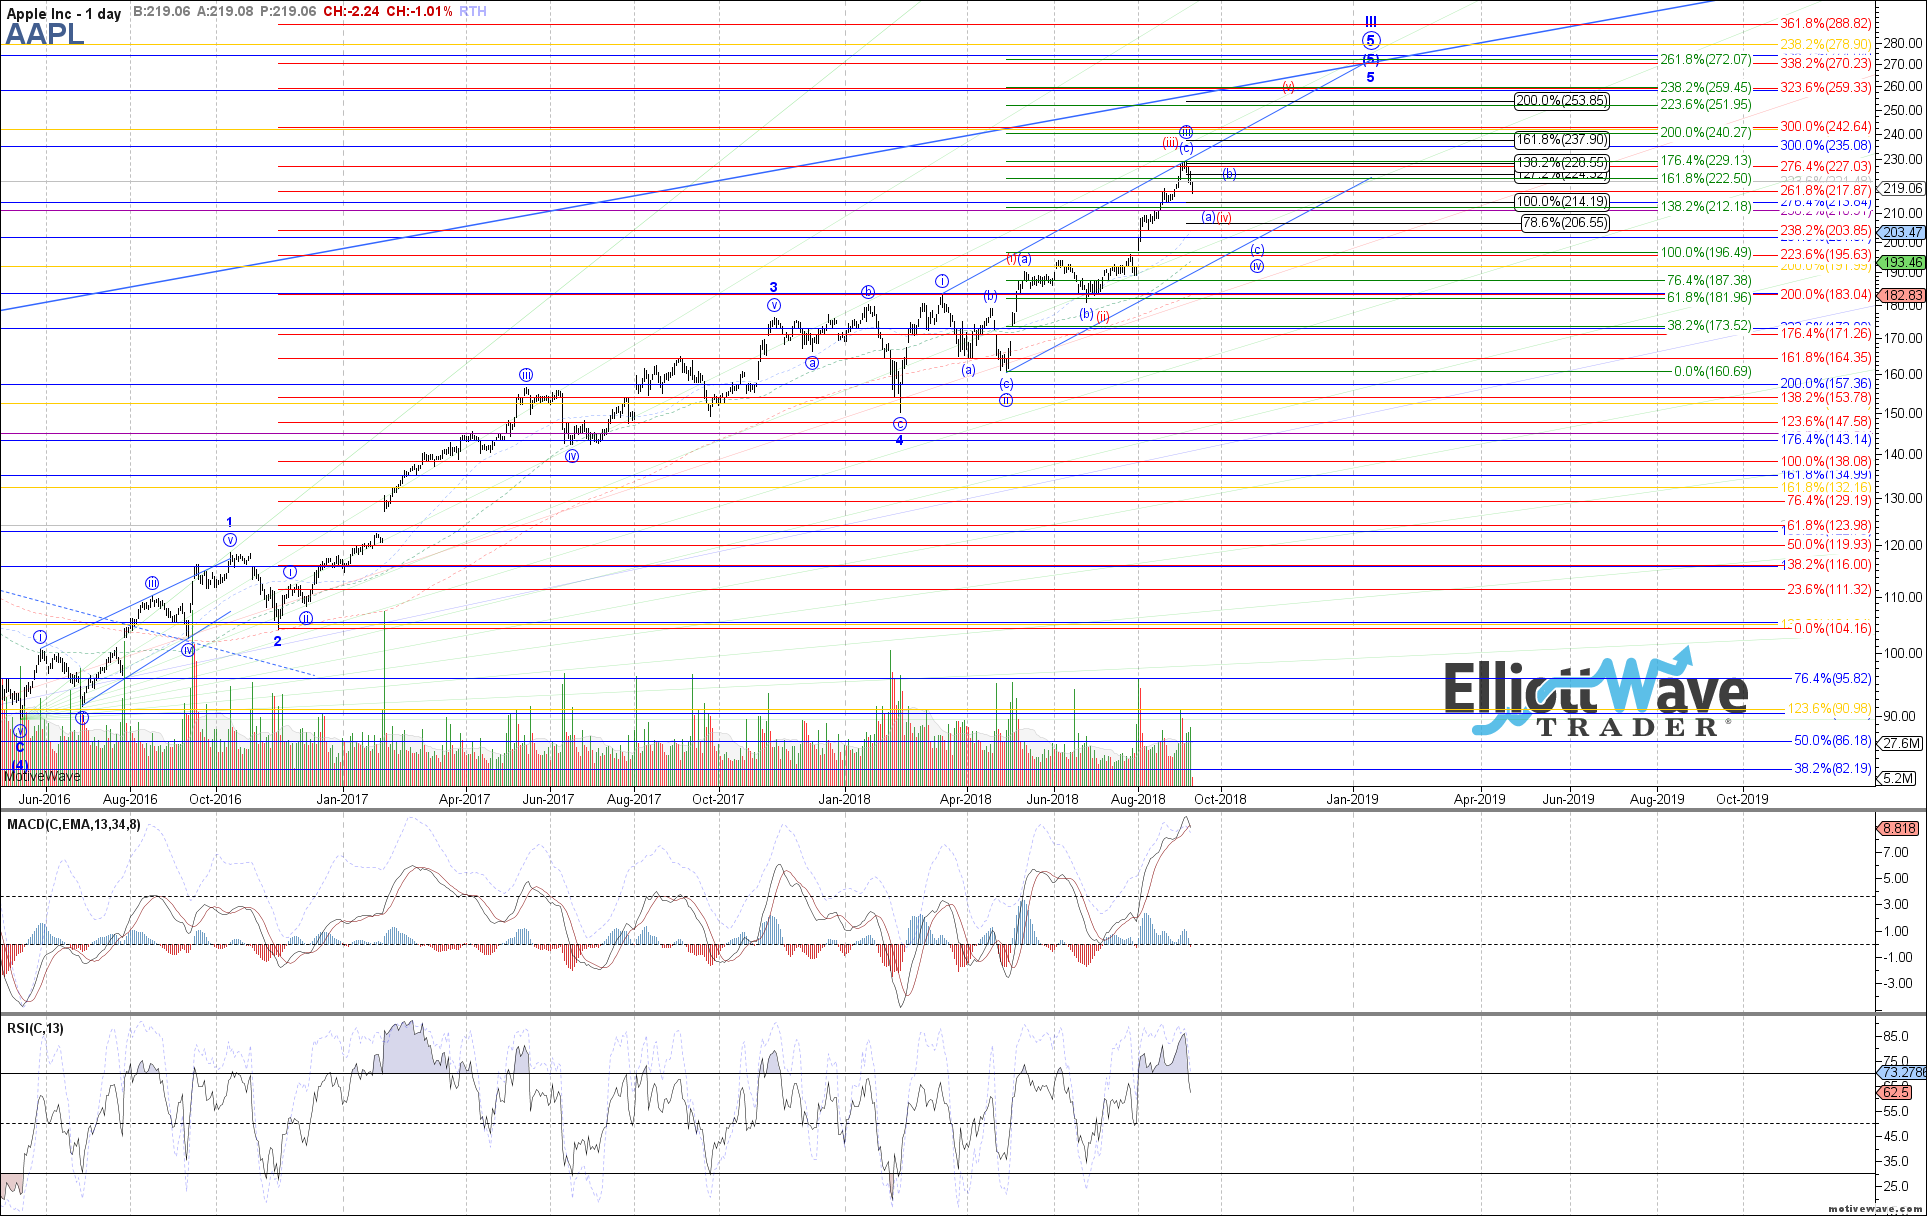Screen dimensions: 1927x1216
Task: Click the 361.8%(288.82) Fibonacci label
Action: (1825, 23)
